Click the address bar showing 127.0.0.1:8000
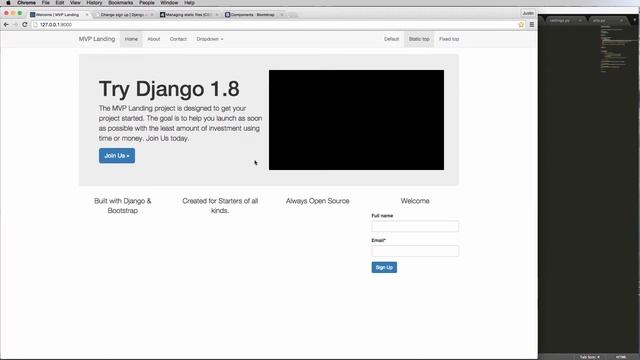 pos(273,24)
